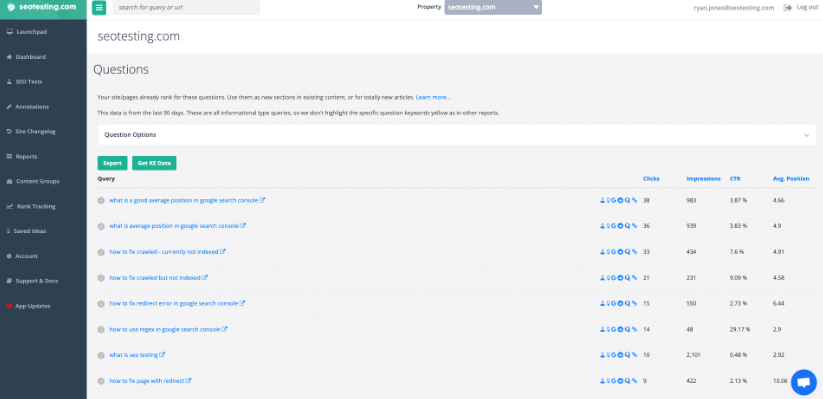Click the Log out link text
This screenshot has height=399, width=823.
click(807, 7)
